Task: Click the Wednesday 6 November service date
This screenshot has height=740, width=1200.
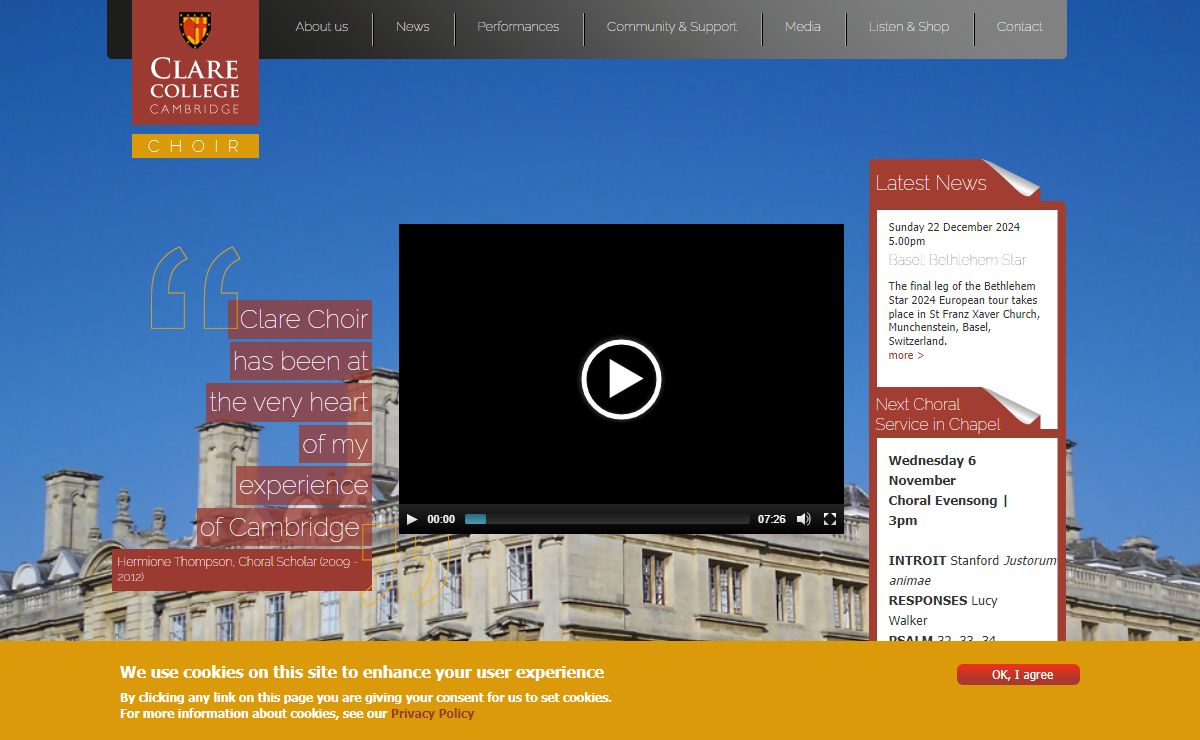Action: click(932, 470)
